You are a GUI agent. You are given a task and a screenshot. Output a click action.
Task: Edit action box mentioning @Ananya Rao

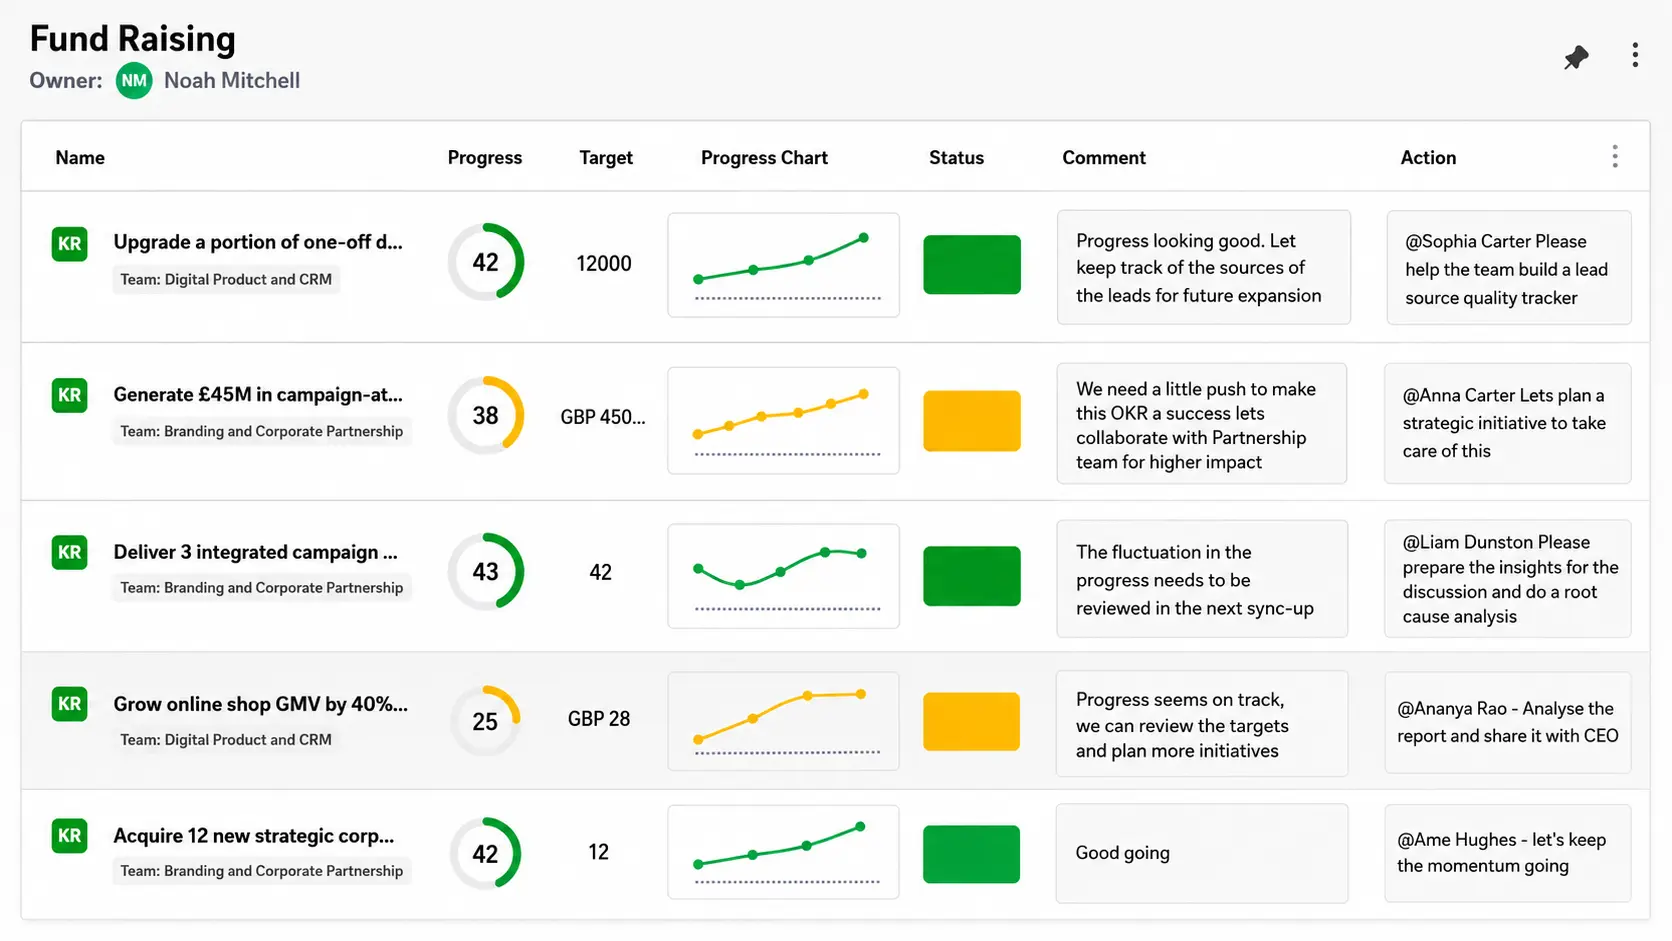(1508, 722)
